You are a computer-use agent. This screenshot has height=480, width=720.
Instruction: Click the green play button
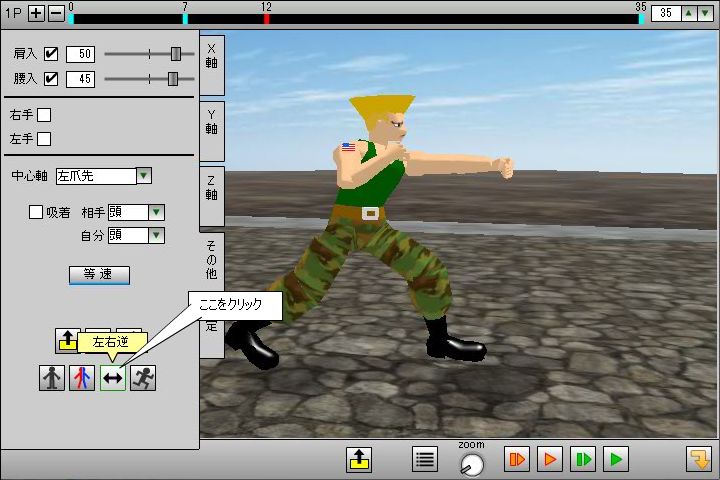[616, 459]
